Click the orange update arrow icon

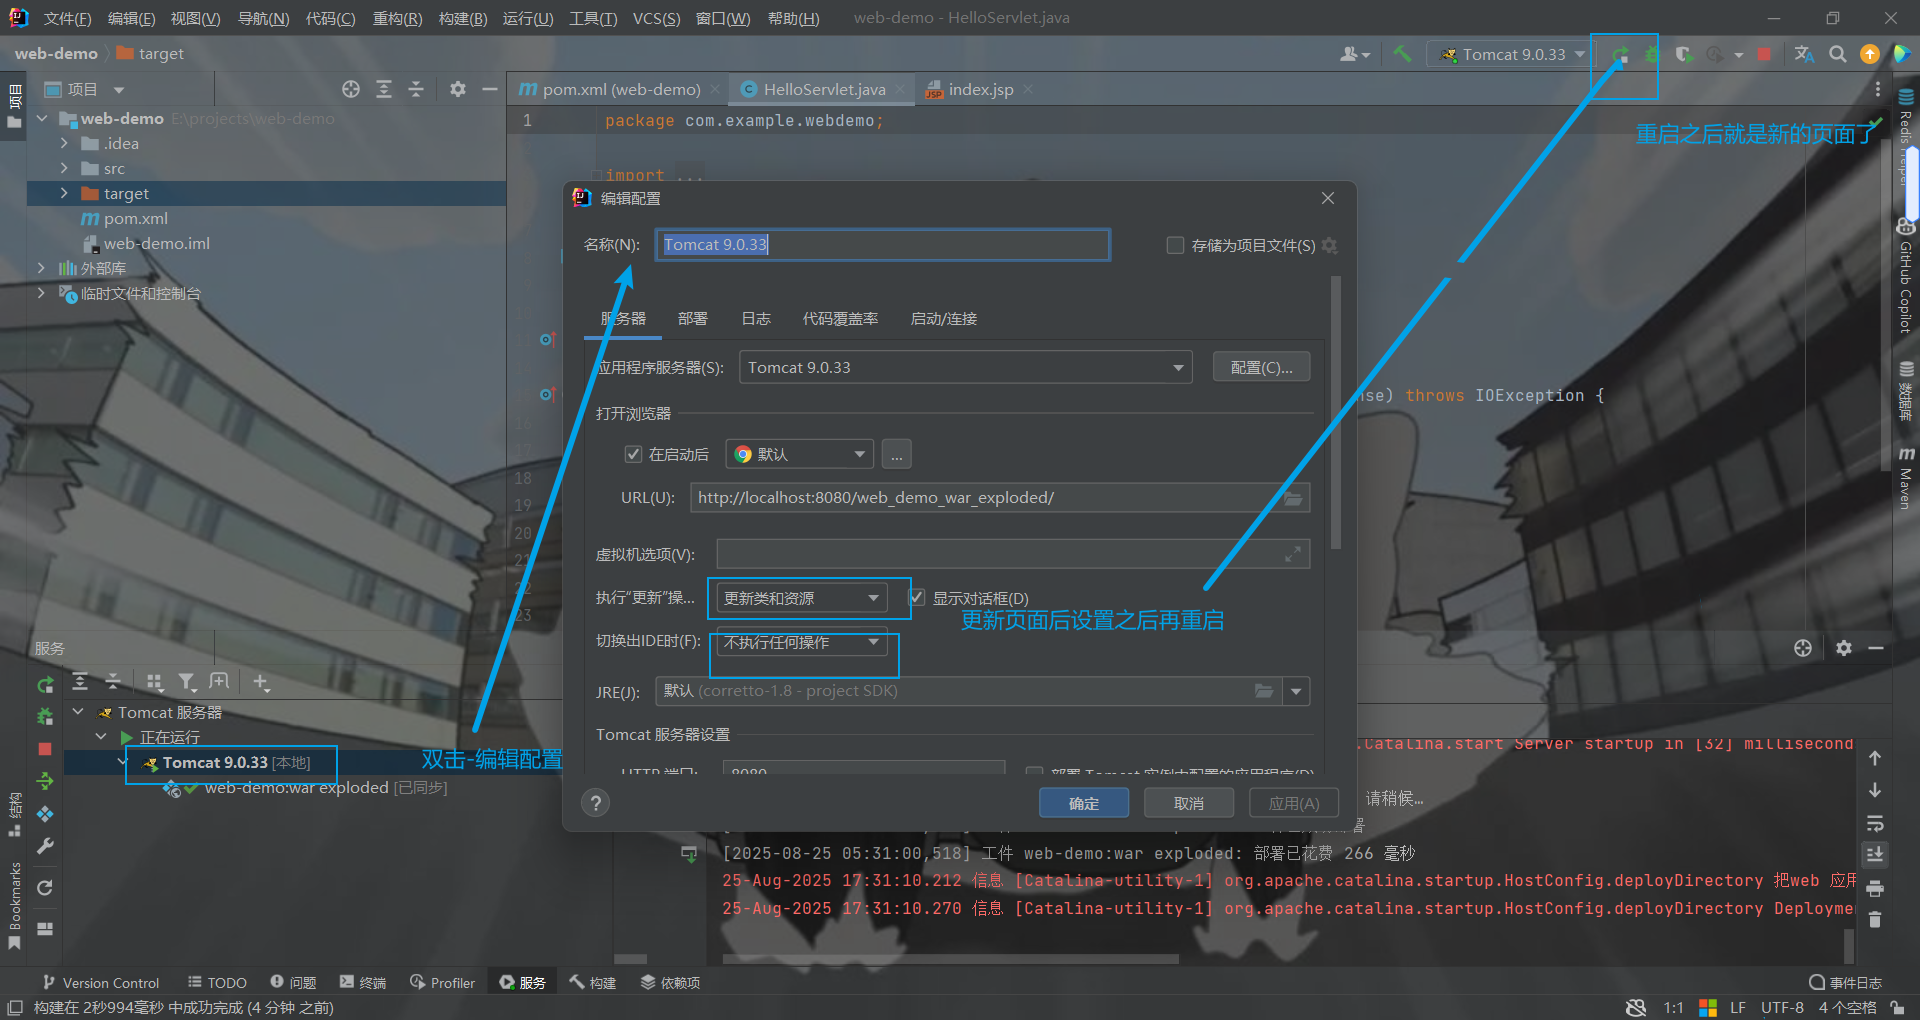click(x=1870, y=54)
